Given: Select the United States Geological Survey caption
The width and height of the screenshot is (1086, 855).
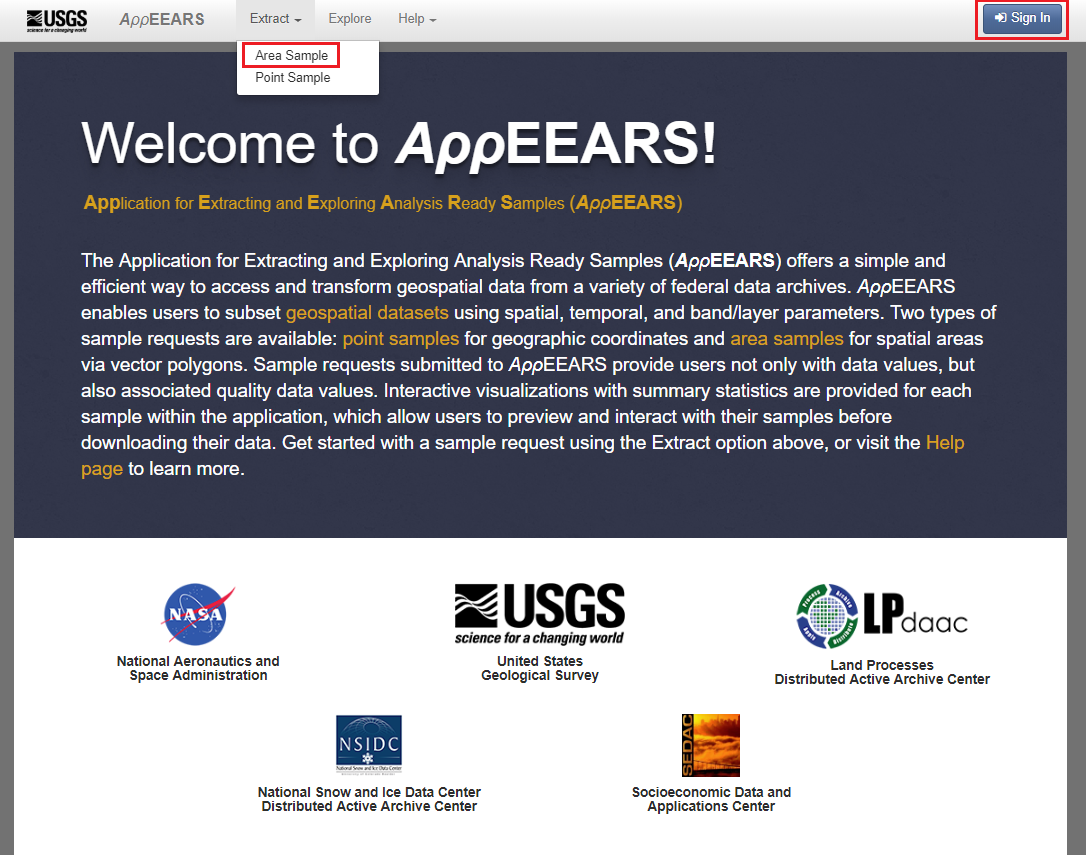Looking at the screenshot, I should 540,669.
